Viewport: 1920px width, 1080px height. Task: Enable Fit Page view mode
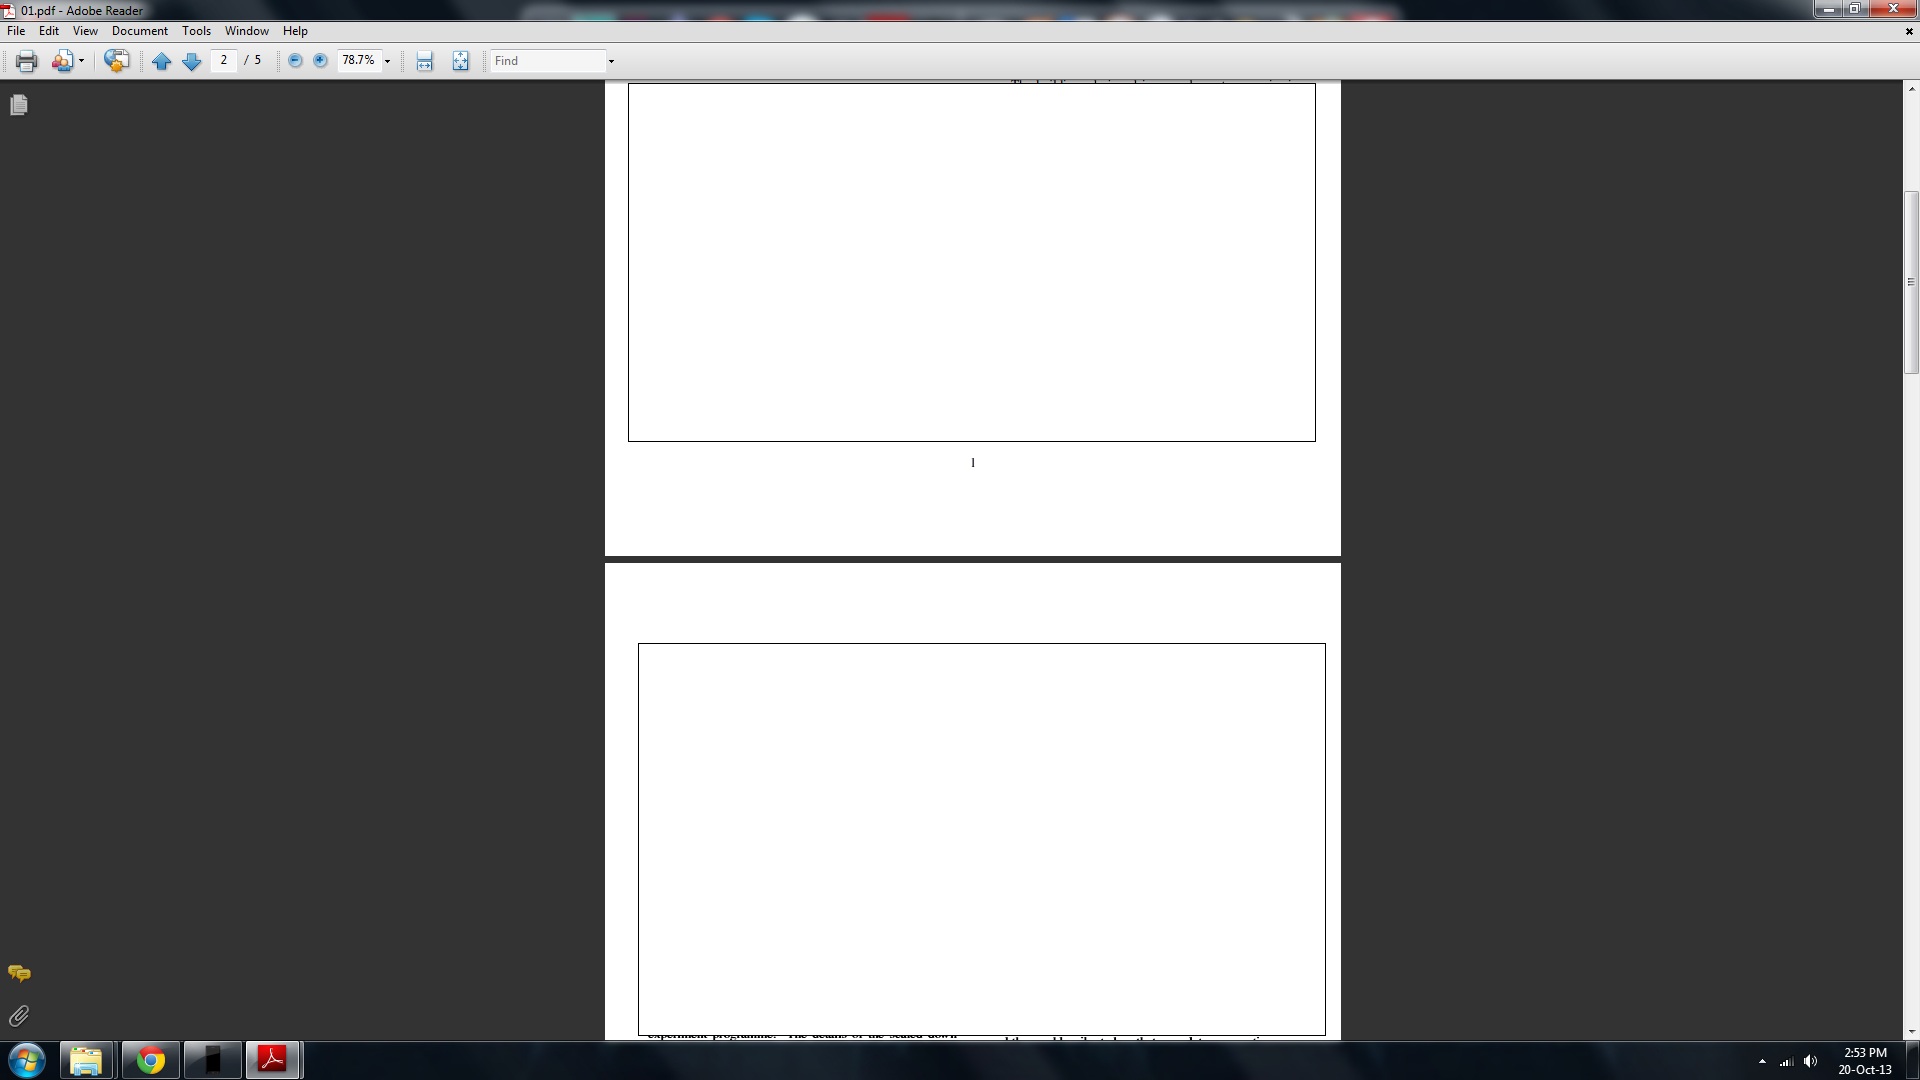pos(460,60)
